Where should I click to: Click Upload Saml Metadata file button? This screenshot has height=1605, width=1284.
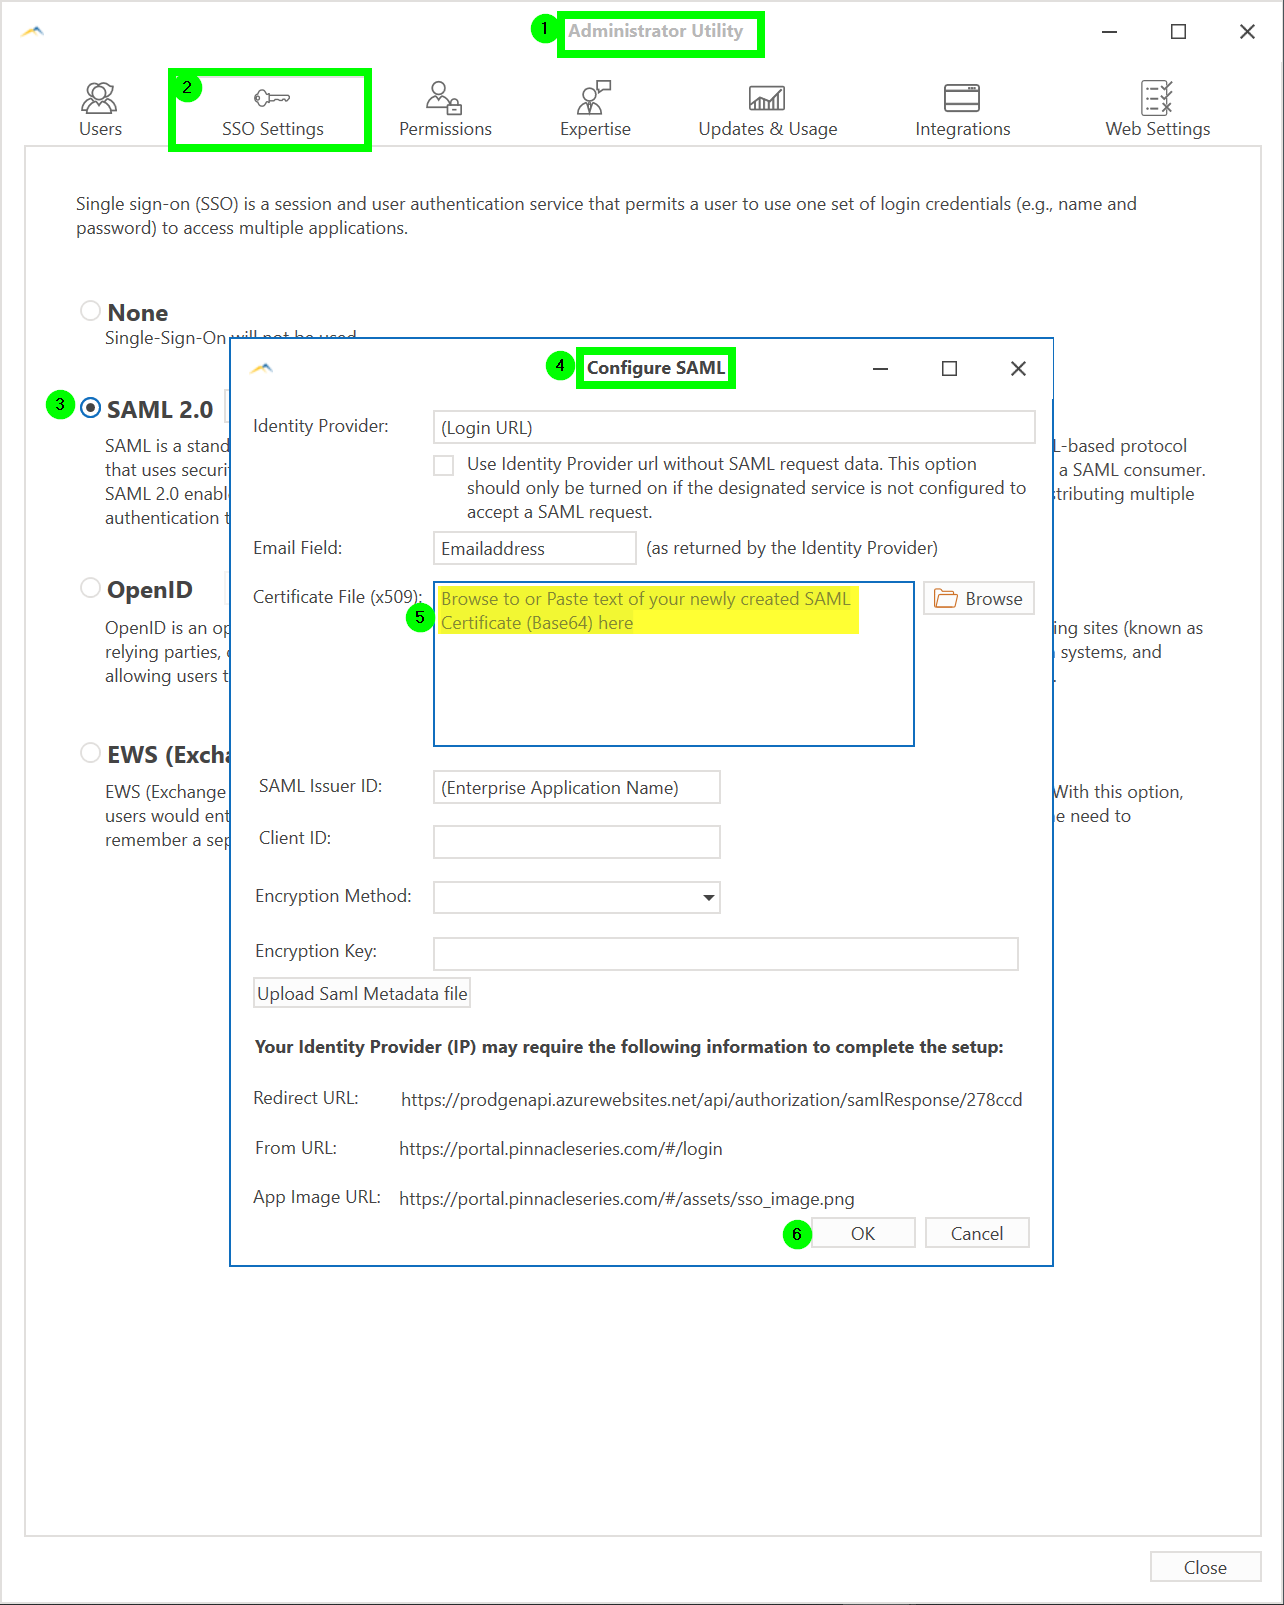pos(362,993)
